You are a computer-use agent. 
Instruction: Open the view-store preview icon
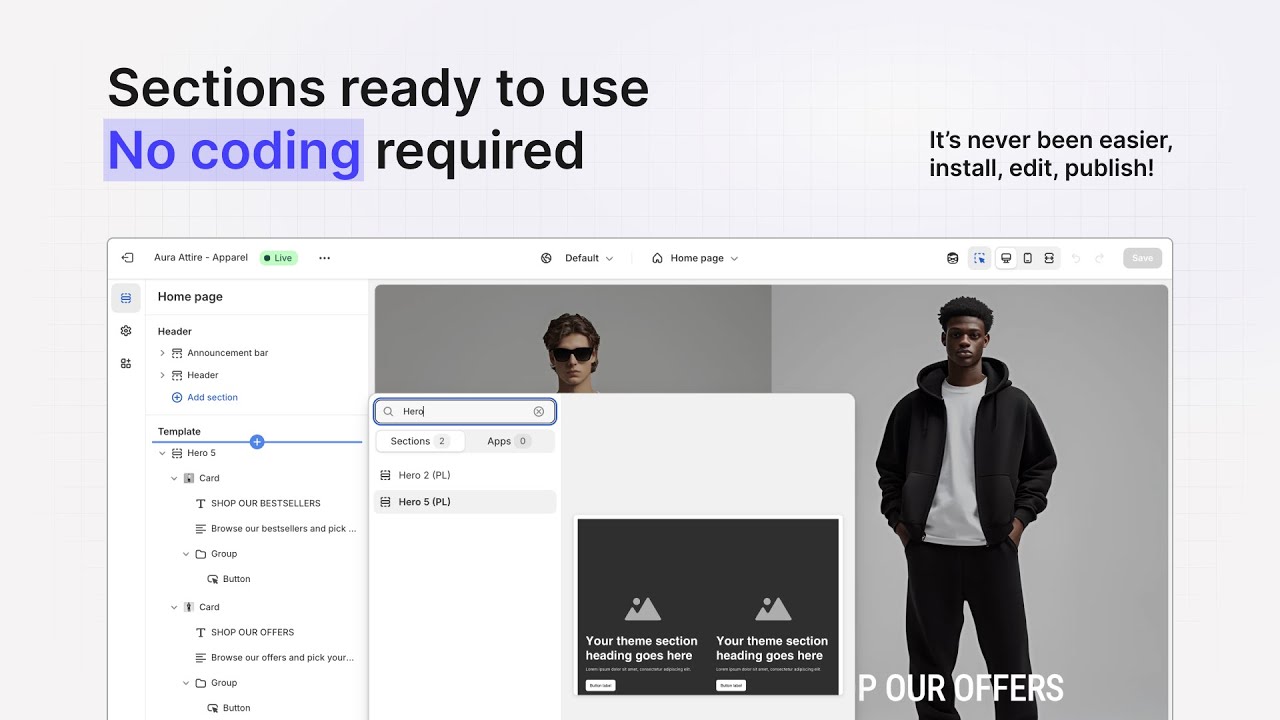click(x=952, y=258)
